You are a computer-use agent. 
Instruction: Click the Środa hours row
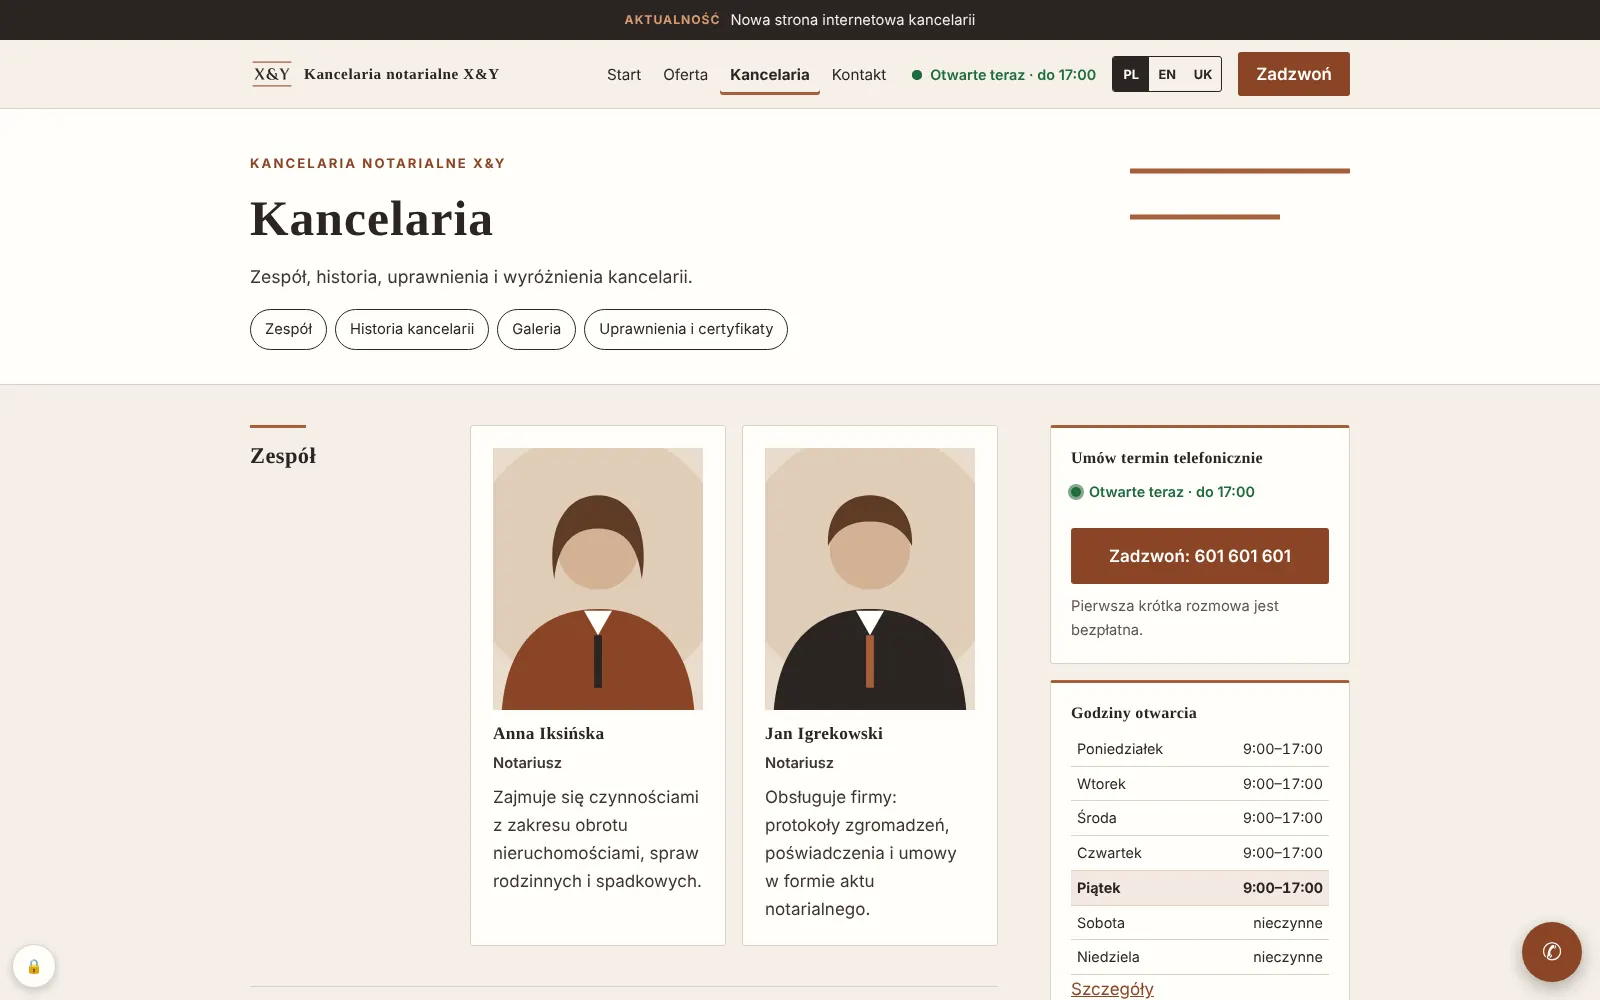1200,818
